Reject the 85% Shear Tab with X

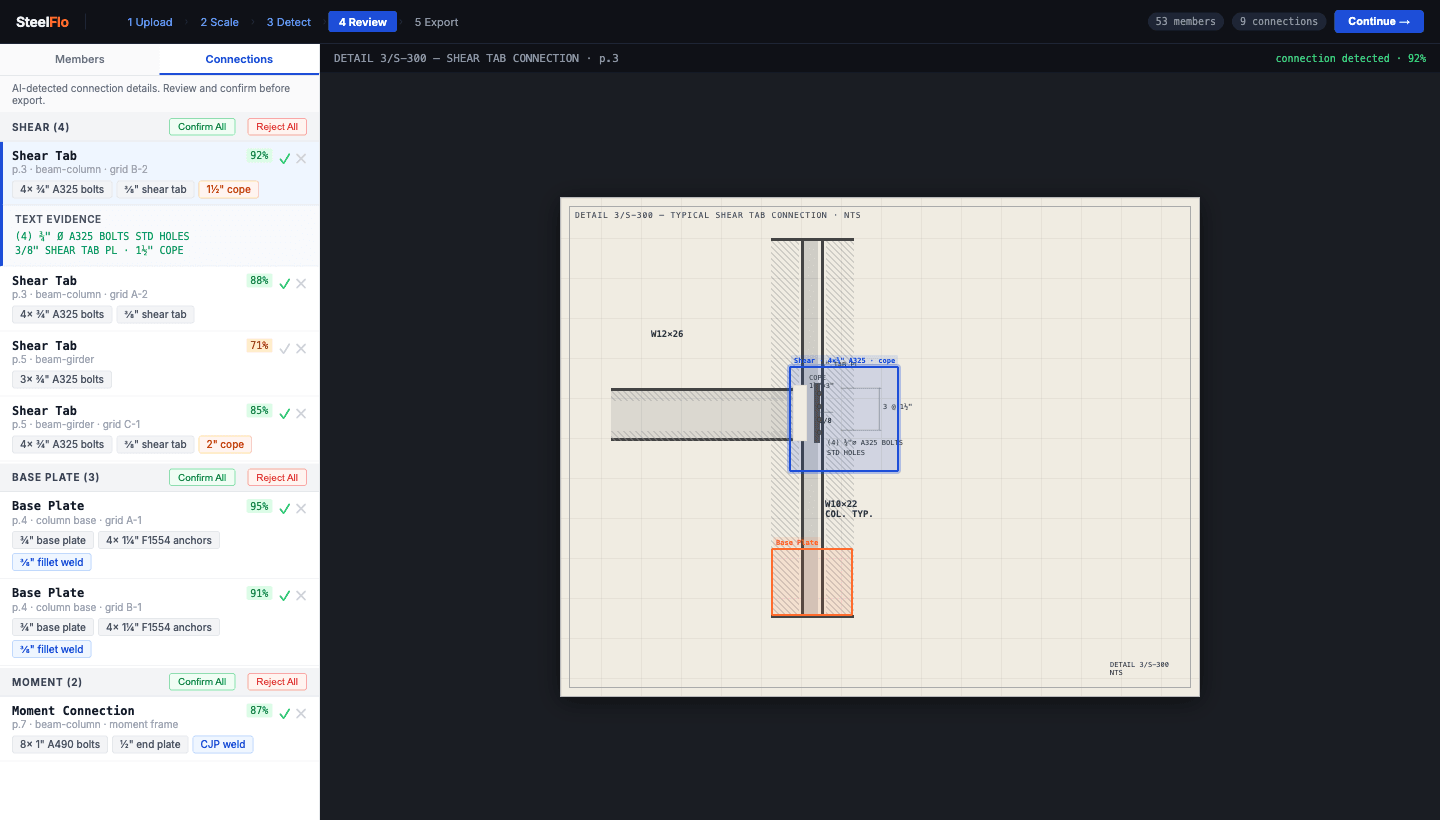pyautogui.click(x=301, y=413)
